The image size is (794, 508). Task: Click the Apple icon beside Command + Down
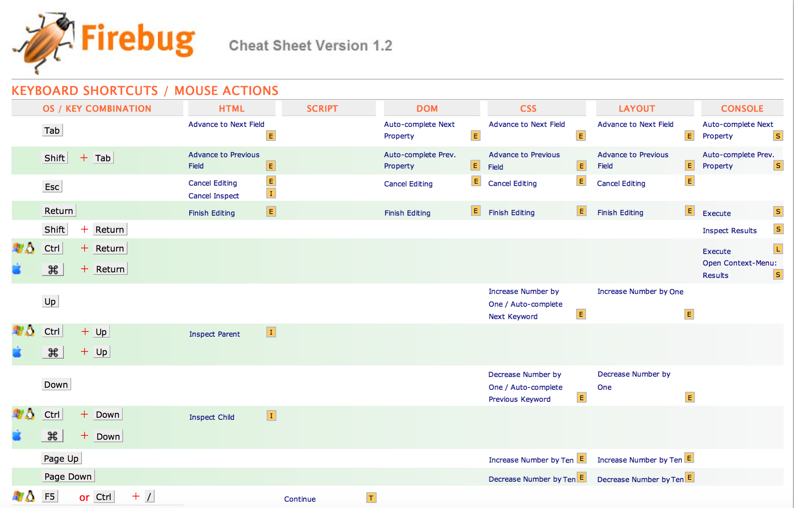pos(17,436)
